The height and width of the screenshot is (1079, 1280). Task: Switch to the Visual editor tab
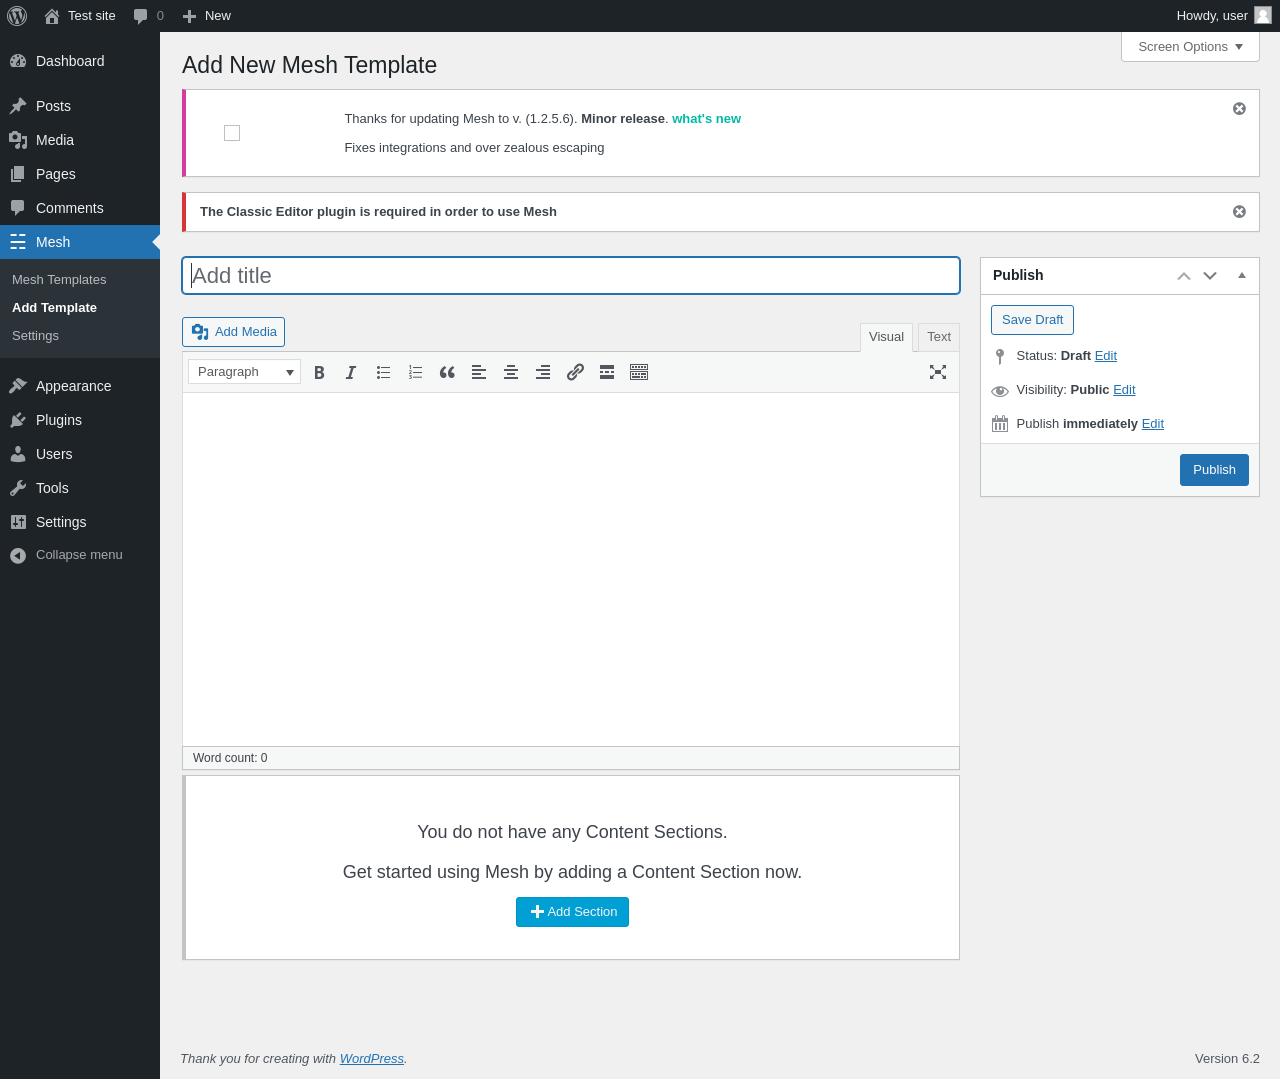click(886, 337)
